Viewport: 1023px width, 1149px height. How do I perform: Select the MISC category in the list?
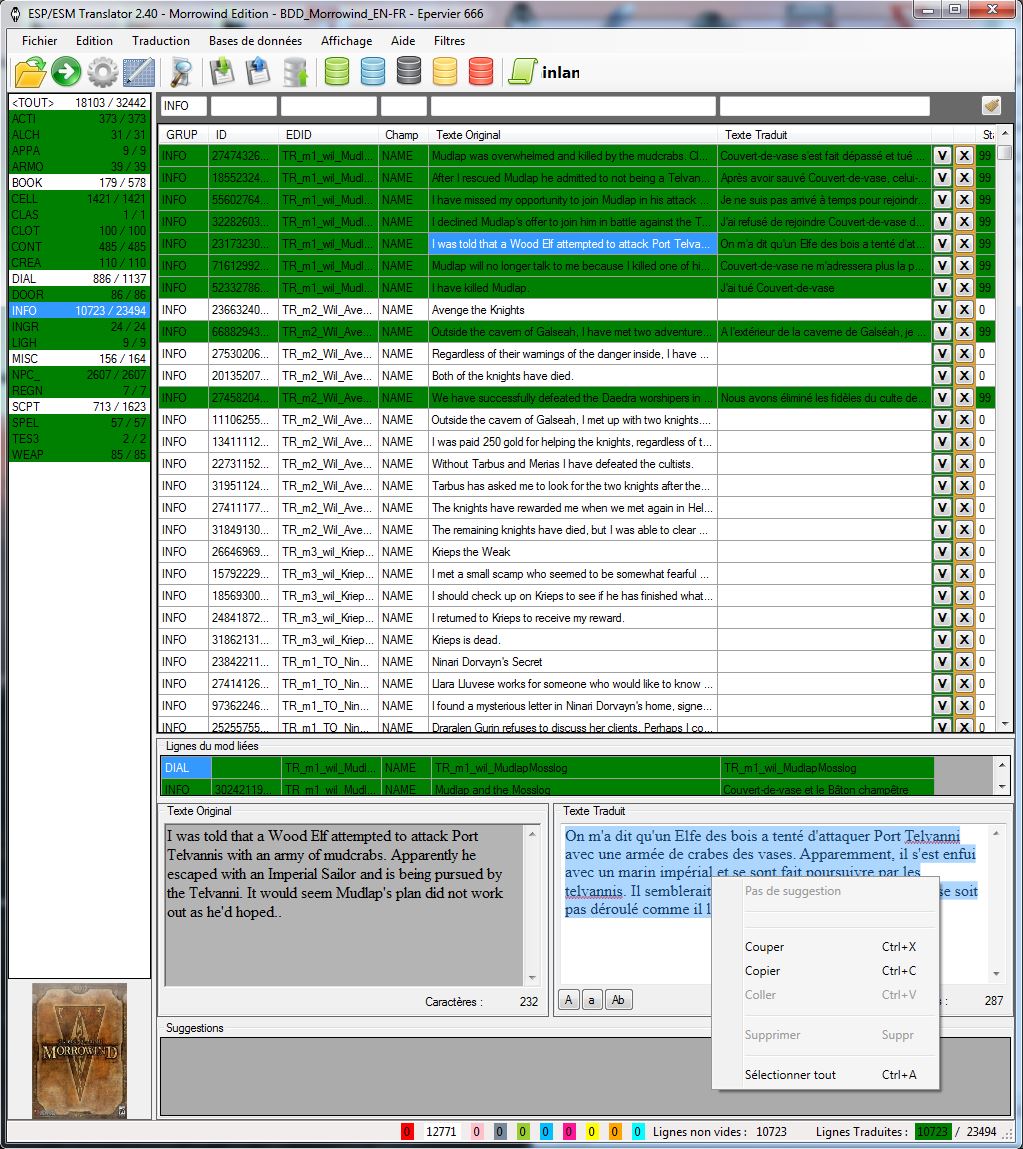coord(79,358)
